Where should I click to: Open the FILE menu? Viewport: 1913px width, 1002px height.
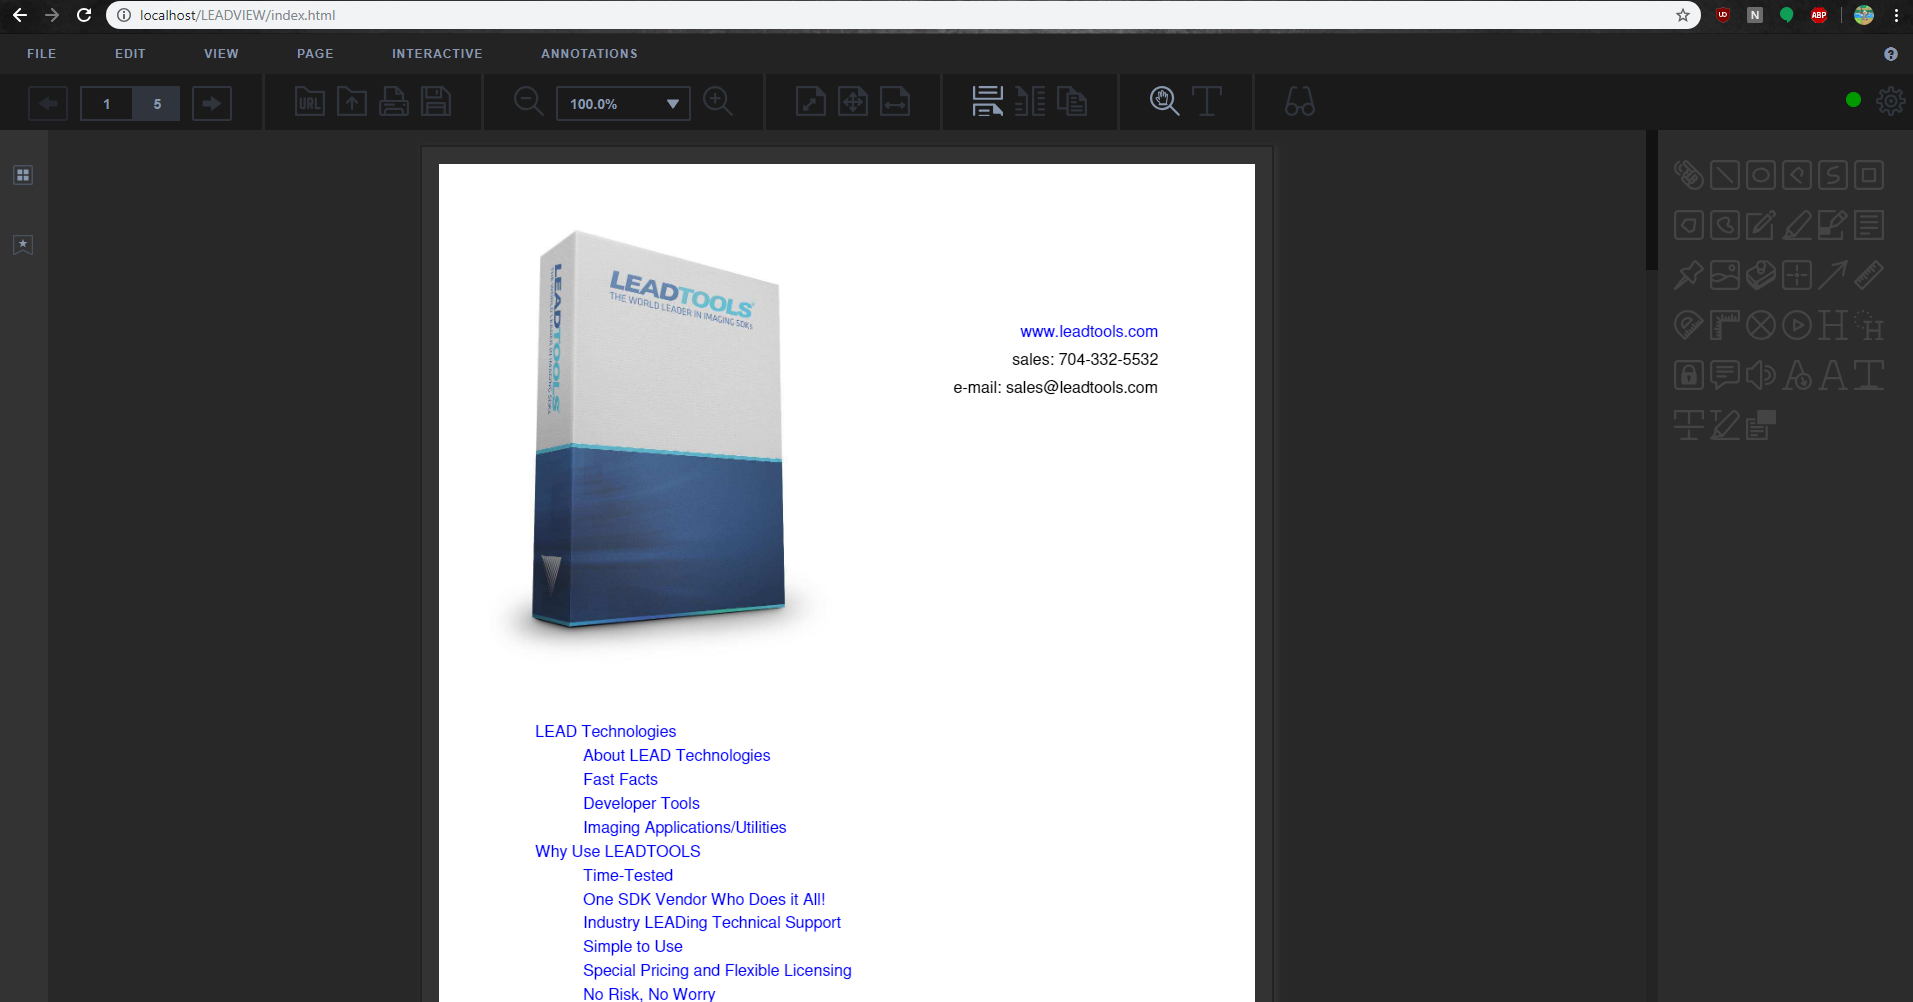tap(42, 54)
